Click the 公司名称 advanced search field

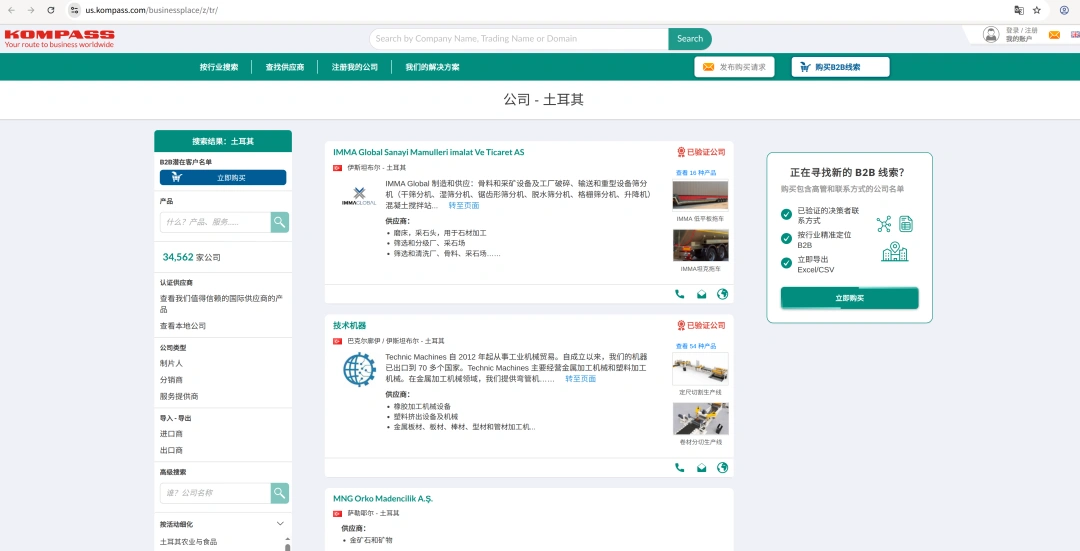(x=215, y=493)
